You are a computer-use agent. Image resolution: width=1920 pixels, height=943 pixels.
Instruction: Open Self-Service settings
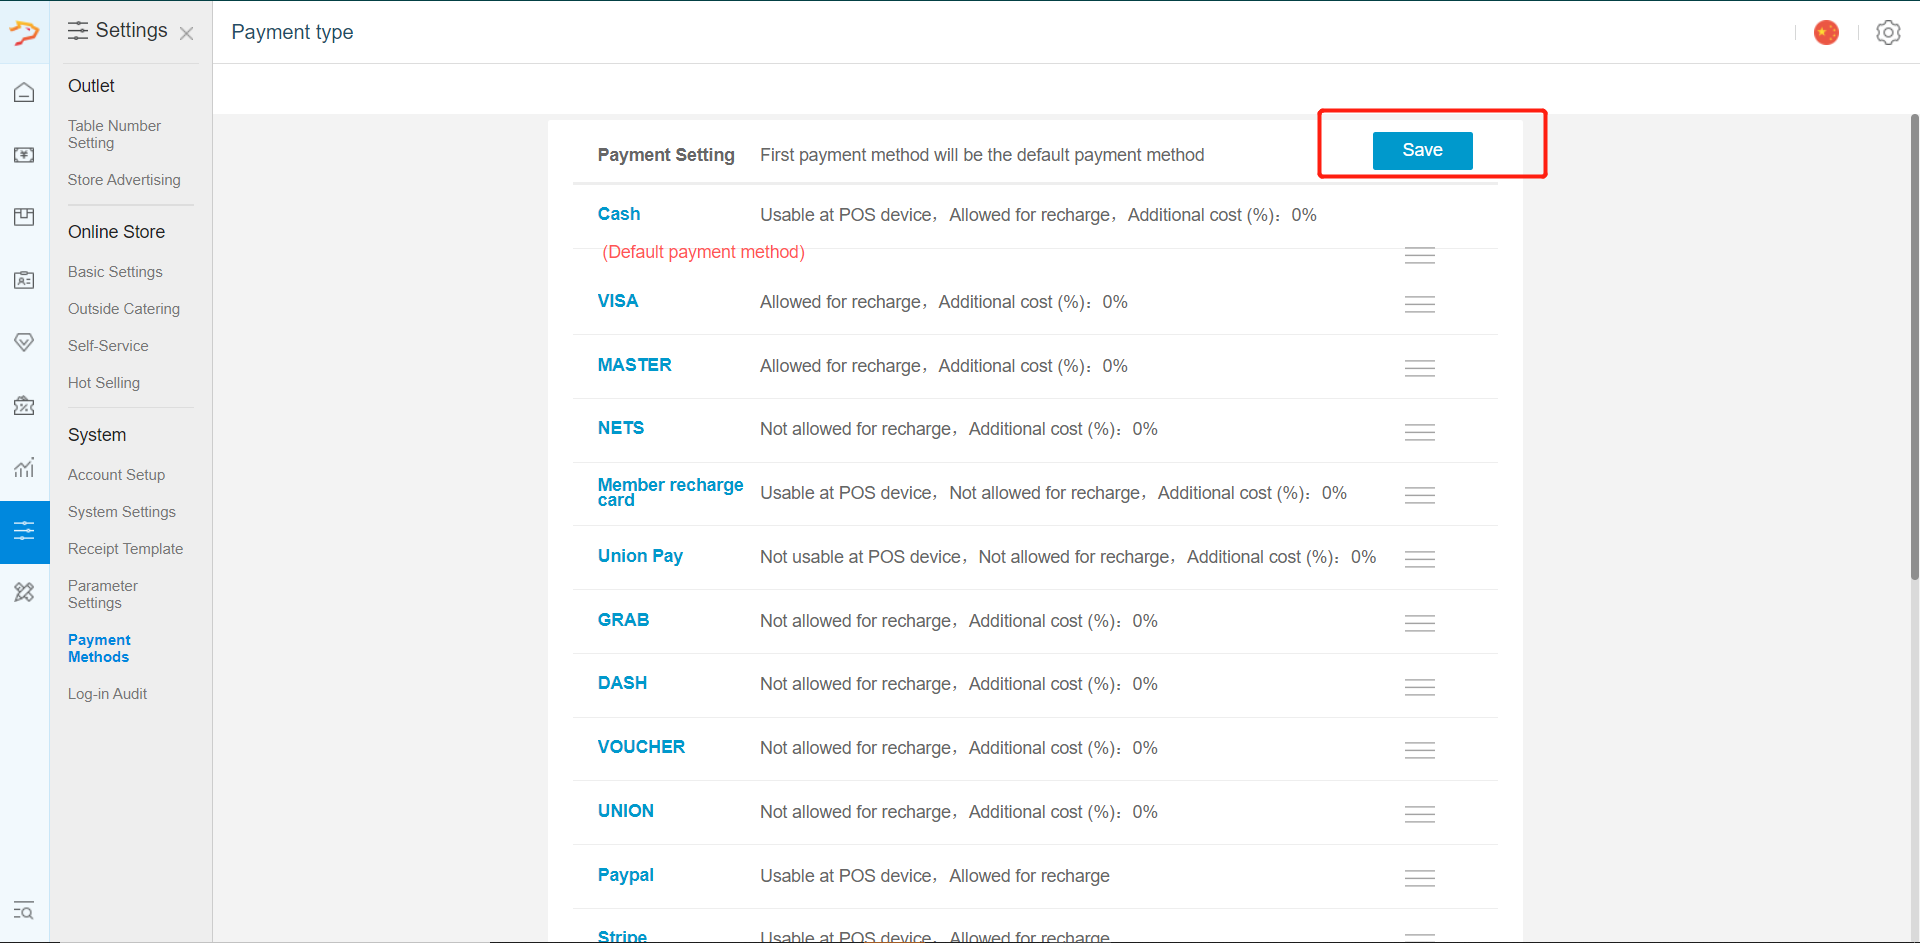click(x=108, y=346)
